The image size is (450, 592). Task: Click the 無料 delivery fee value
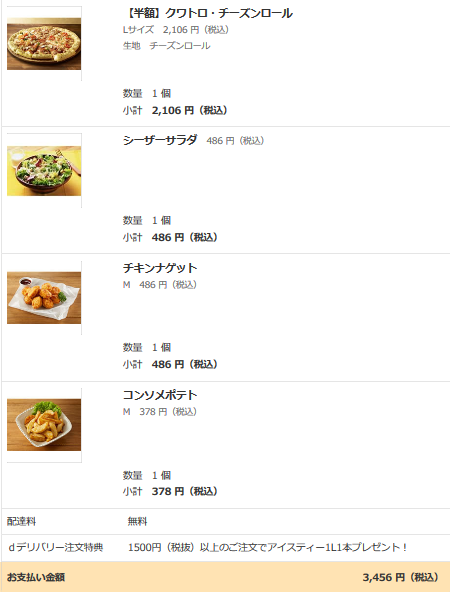tap(137, 521)
